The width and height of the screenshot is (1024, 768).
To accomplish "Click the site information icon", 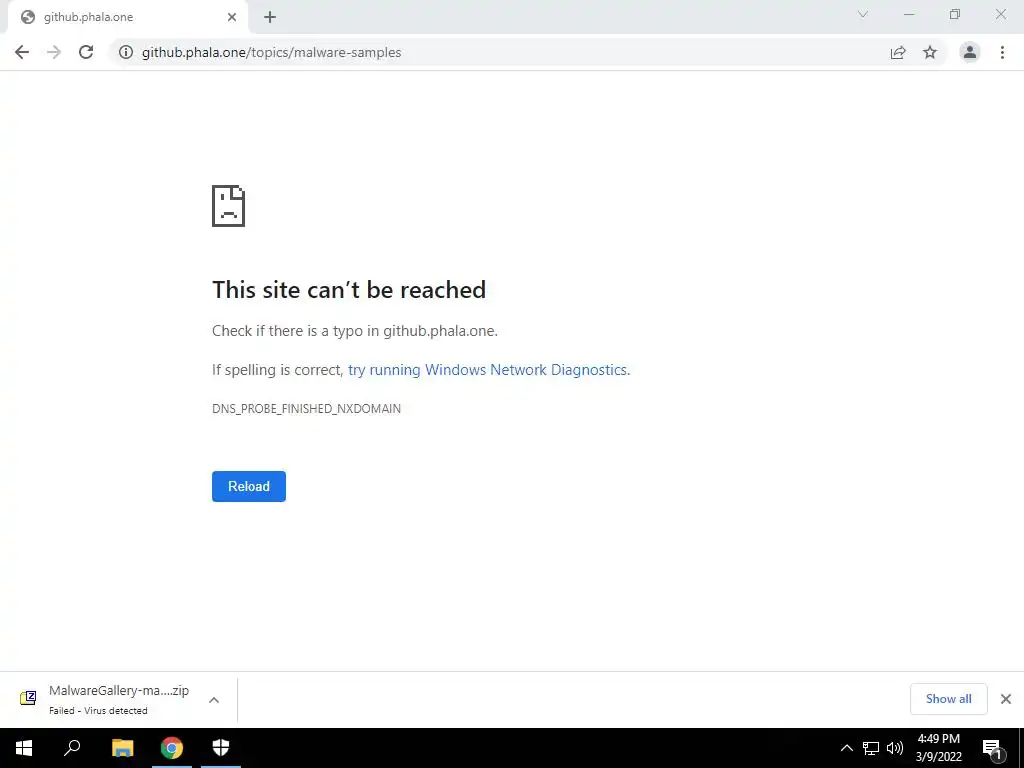I will click(x=125, y=52).
